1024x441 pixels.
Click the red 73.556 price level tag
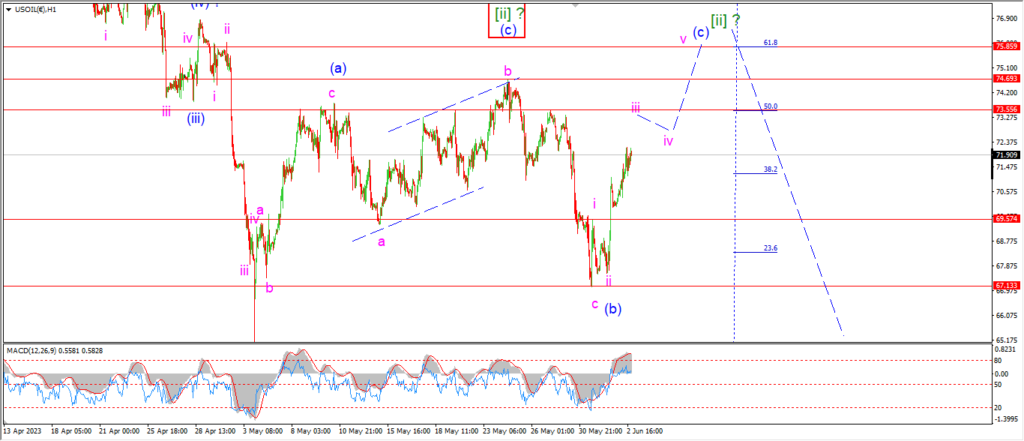tap(1004, 110)
